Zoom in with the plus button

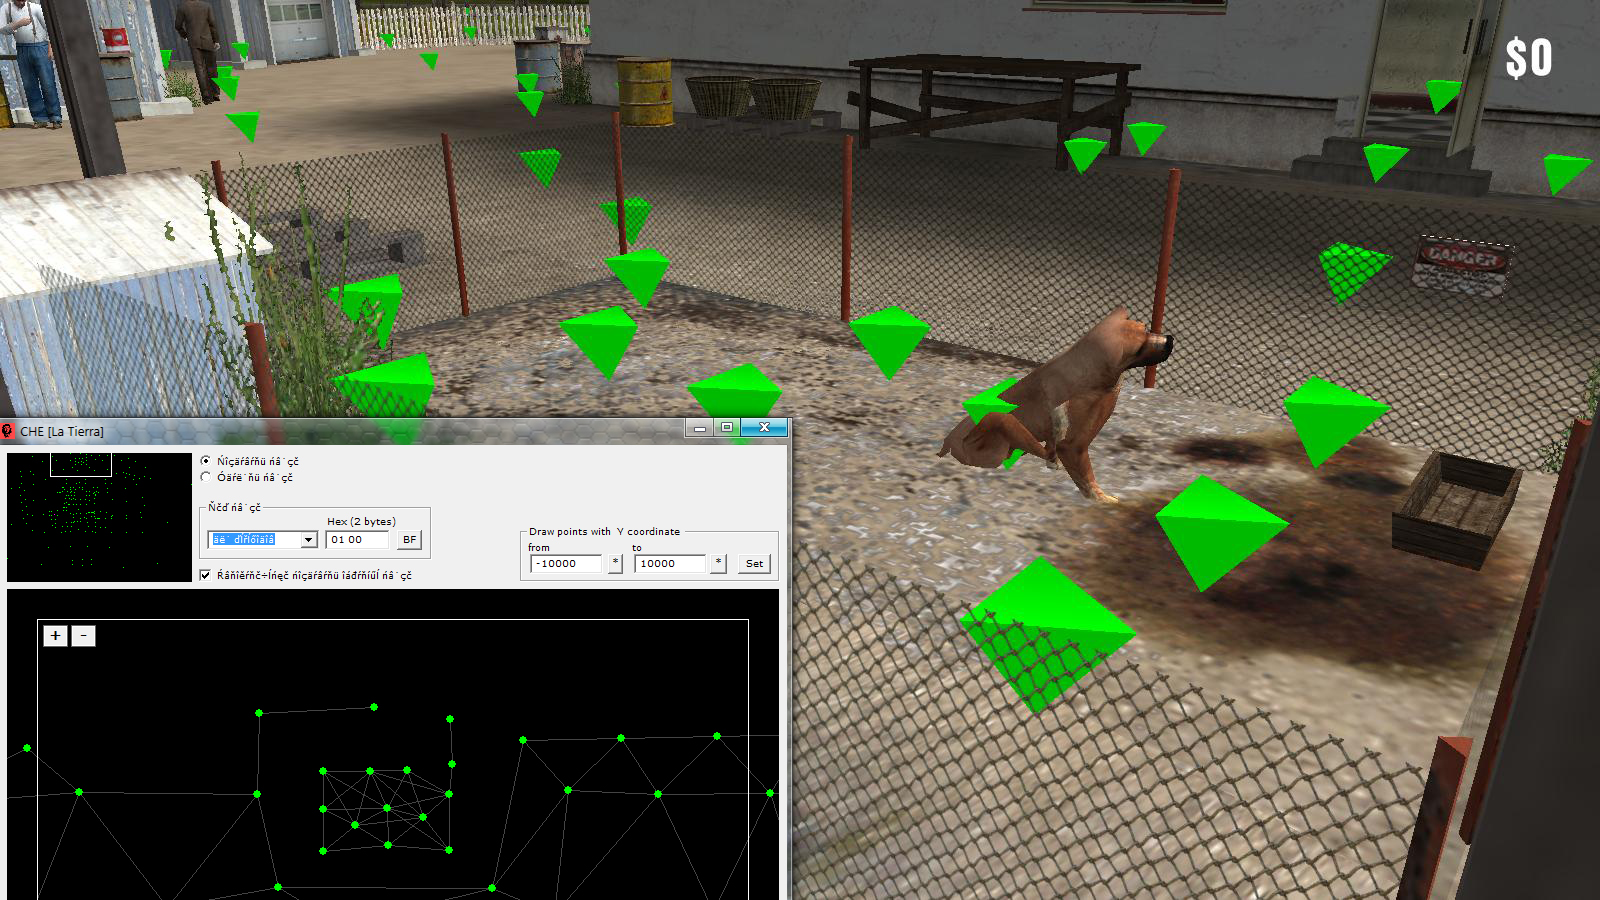[56, 635]
